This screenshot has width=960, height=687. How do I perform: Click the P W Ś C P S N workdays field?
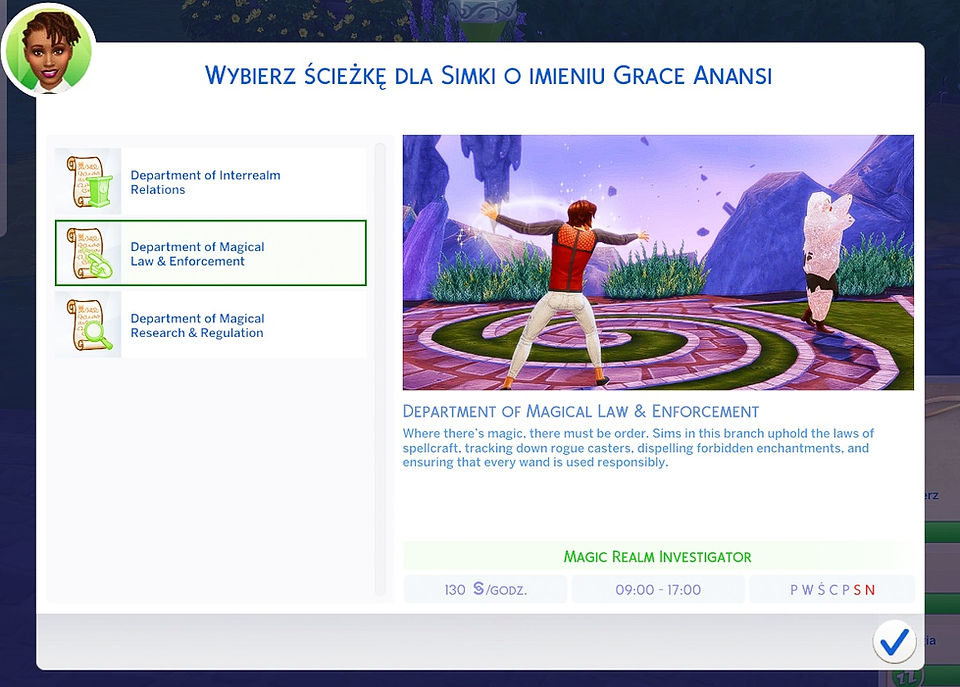click(x=832, y=590)
